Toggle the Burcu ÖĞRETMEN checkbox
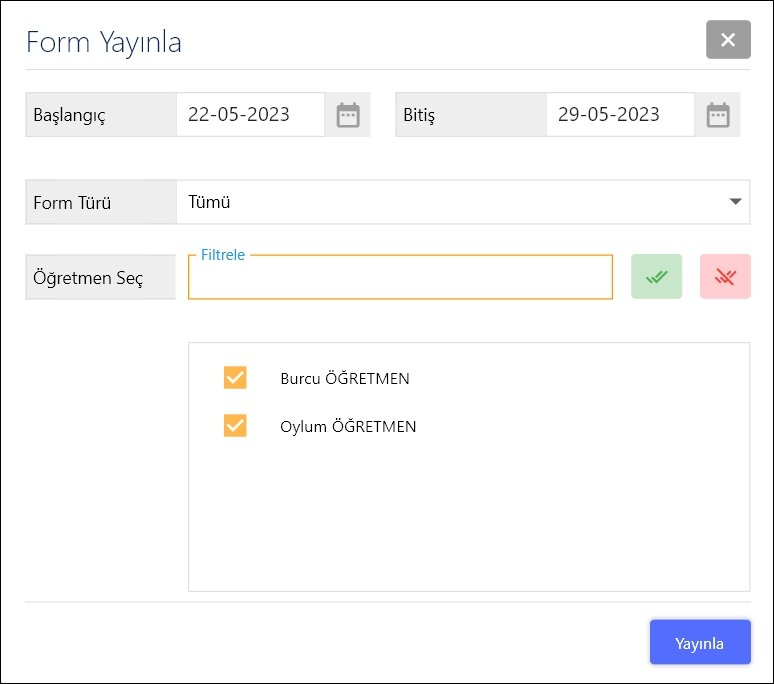This screenshot has height=684, width=774. point(235,378)
